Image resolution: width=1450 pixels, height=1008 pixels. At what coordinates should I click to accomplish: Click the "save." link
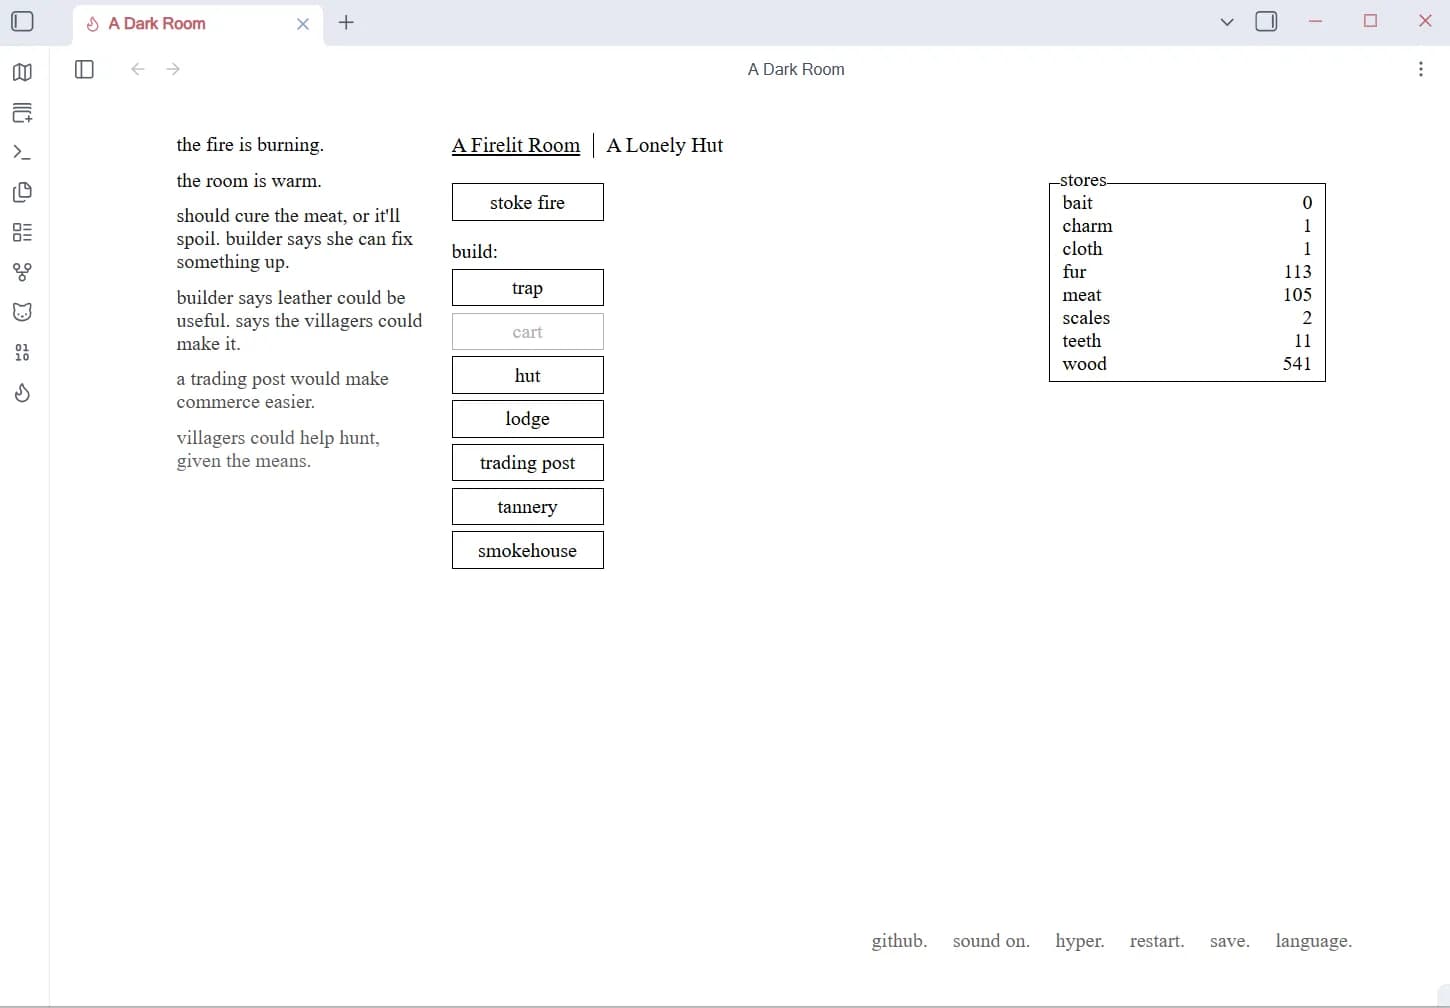tap(1230, 941)
